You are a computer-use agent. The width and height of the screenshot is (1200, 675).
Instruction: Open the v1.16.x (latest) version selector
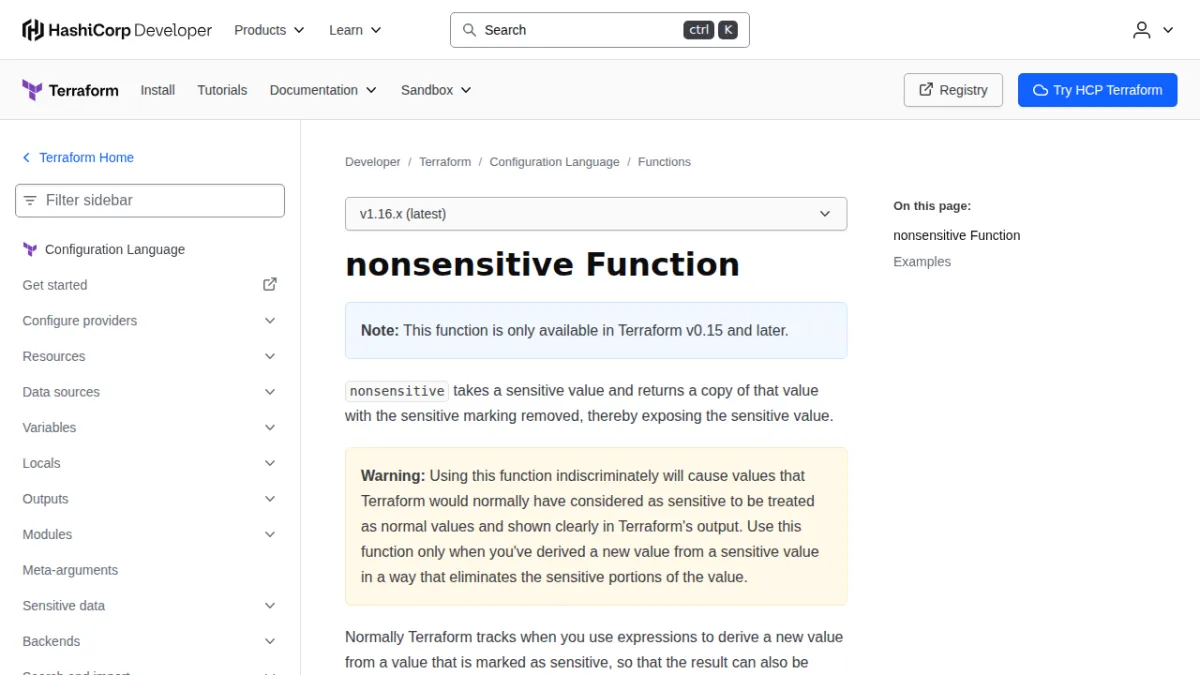click(x=596, y=214)
